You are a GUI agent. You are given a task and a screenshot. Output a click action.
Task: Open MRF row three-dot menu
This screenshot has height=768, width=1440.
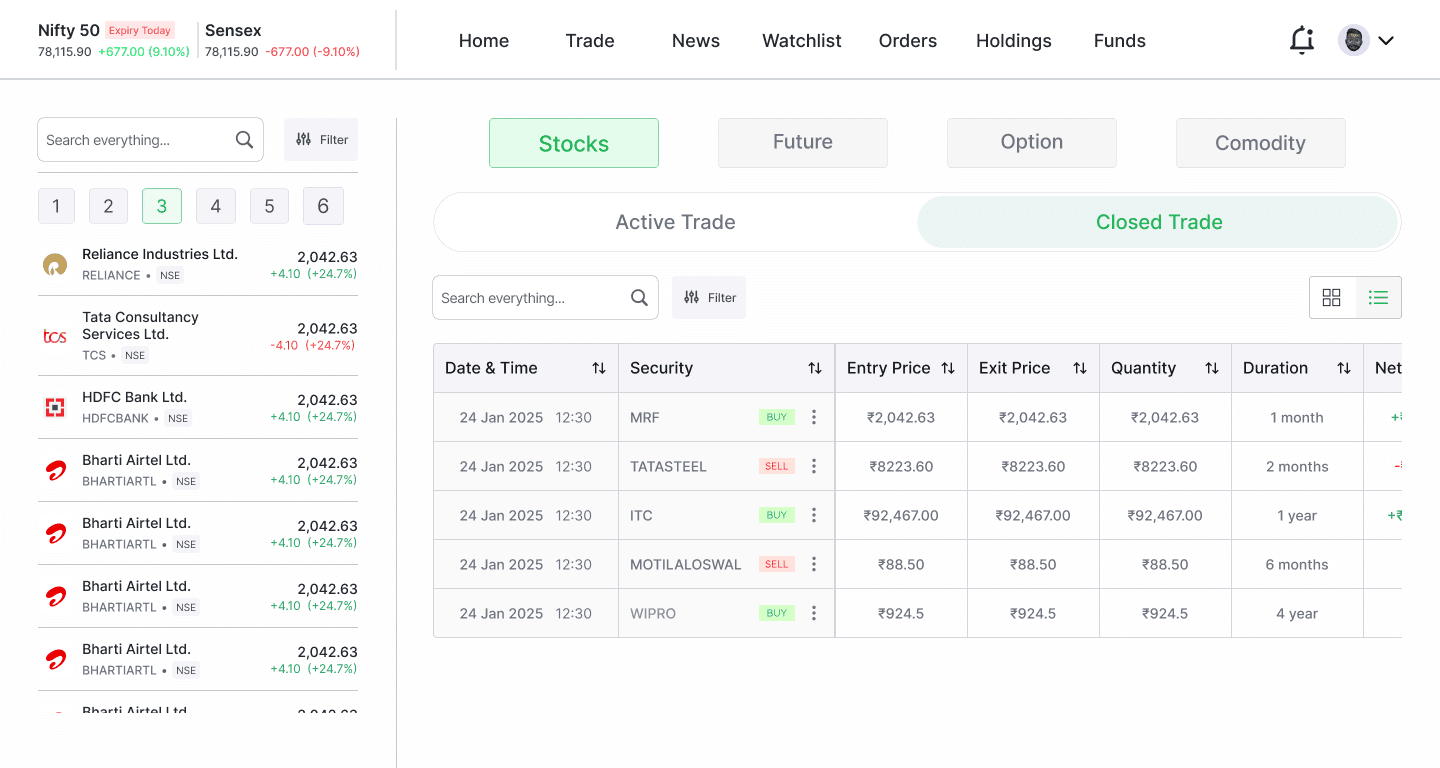click(814, 417)
